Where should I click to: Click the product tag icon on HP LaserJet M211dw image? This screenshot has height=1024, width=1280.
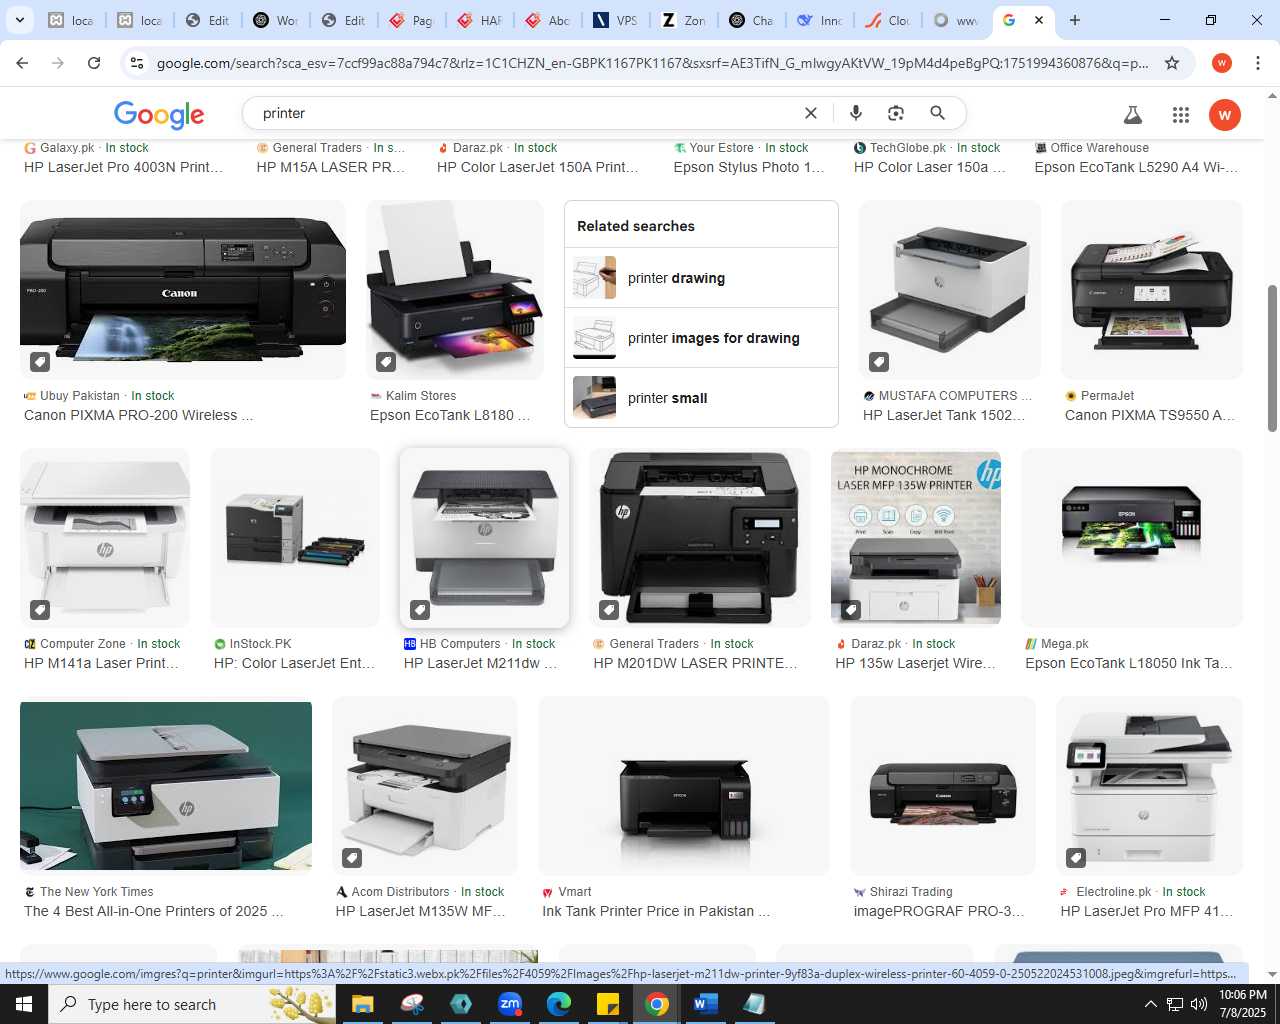click(x=420, y=609)
